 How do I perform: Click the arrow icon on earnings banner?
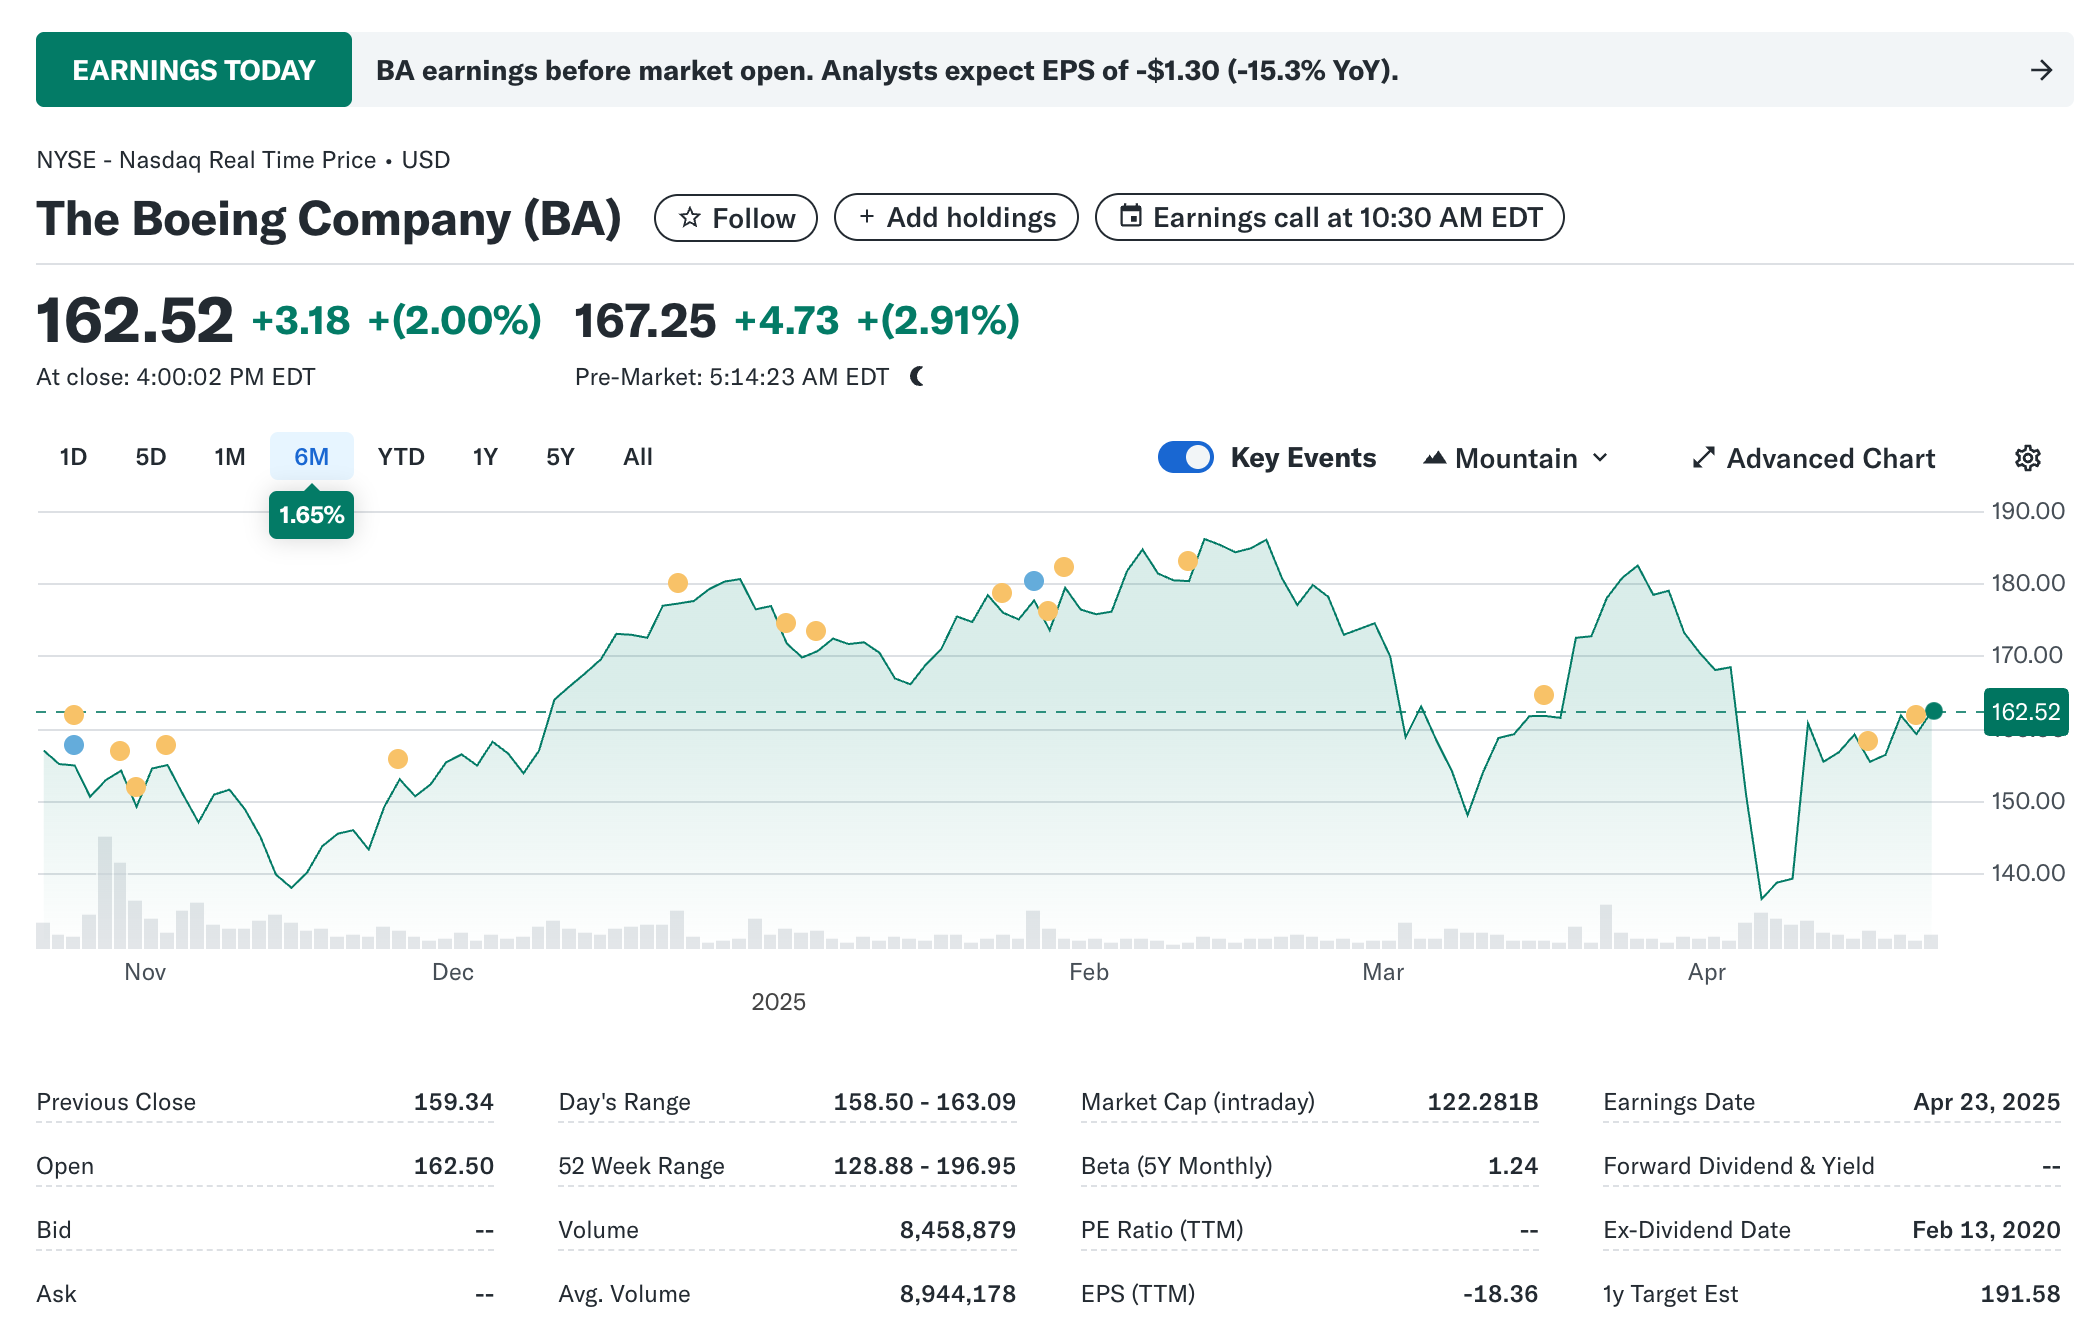click(2041, 70)
